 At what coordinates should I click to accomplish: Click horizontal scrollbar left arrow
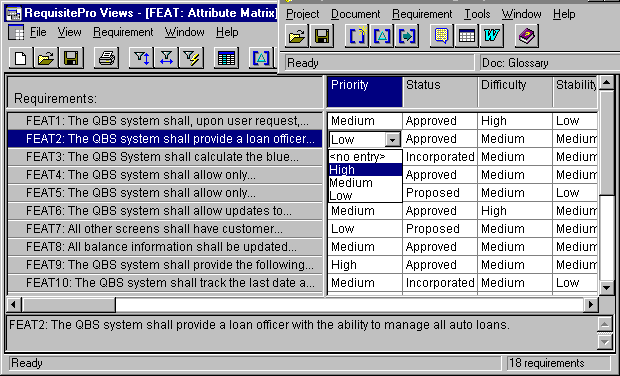pos(14,304)
